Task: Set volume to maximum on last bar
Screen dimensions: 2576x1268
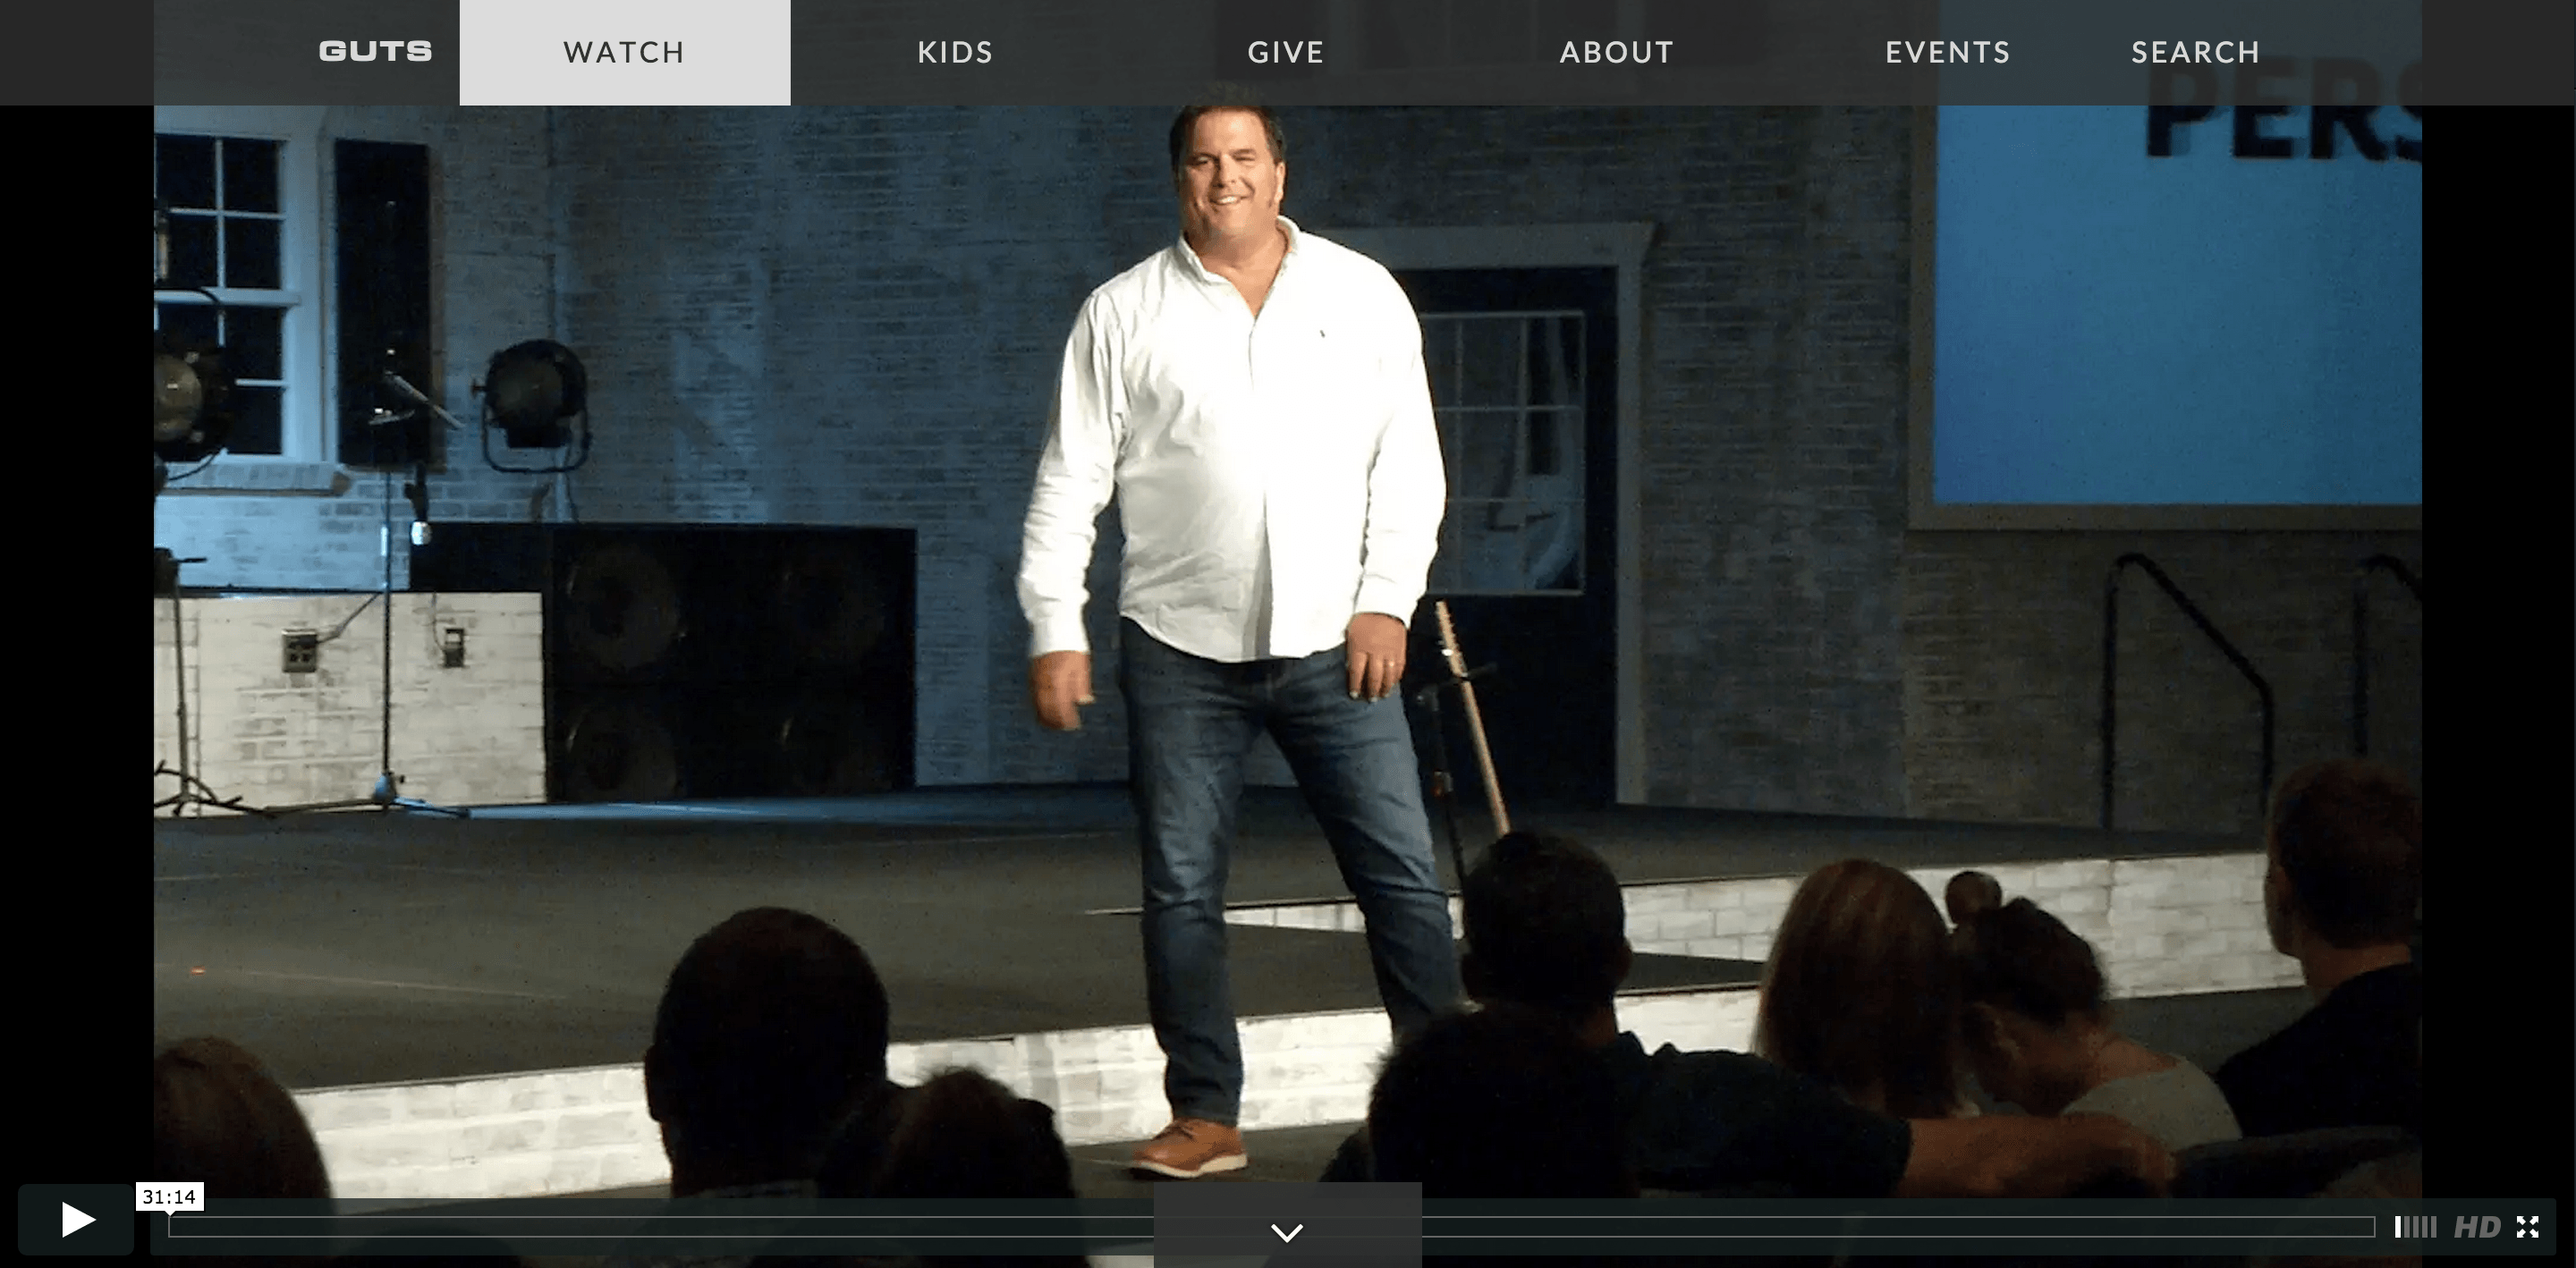Action: (2433, 1227)
